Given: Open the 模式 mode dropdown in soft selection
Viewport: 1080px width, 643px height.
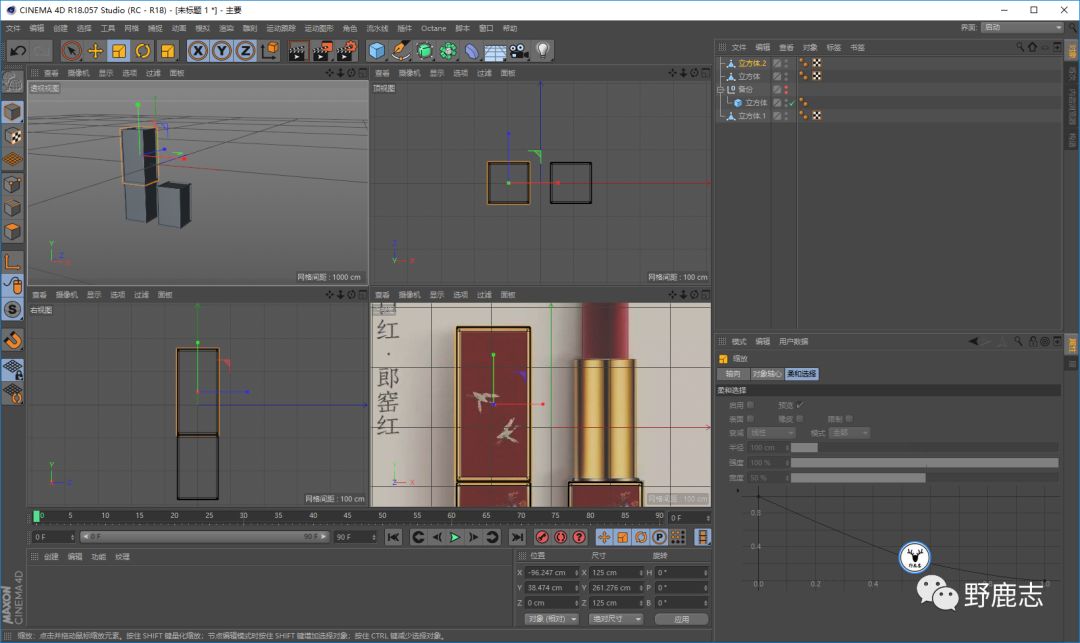Looking at the screenshot, I should [850, 433].
